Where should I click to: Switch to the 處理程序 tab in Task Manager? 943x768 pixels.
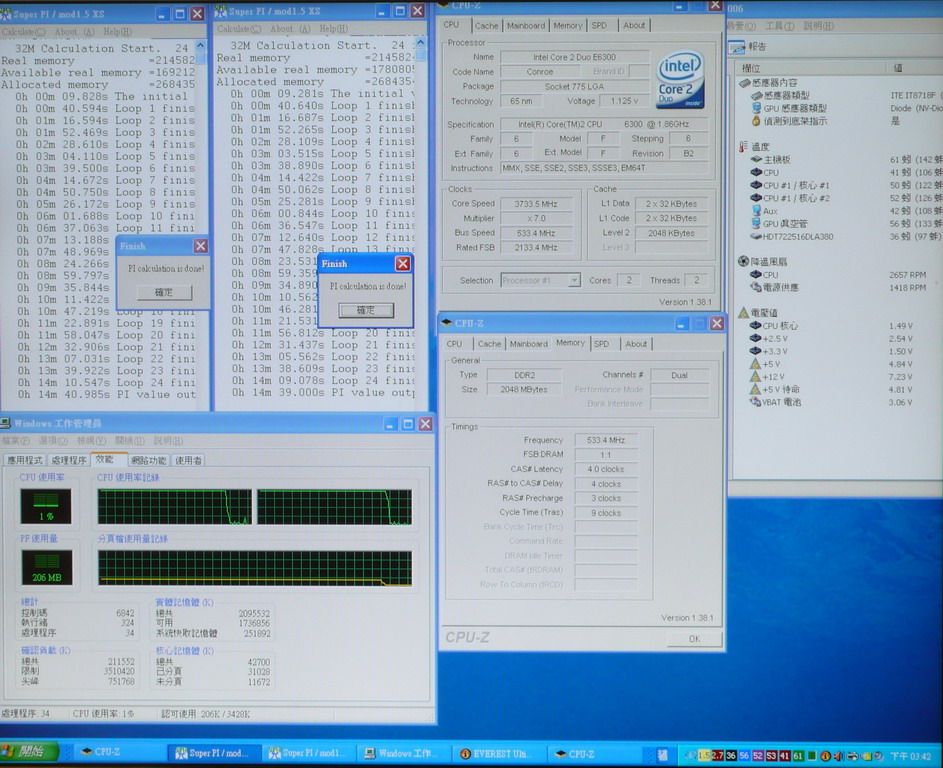click(69, 460)
